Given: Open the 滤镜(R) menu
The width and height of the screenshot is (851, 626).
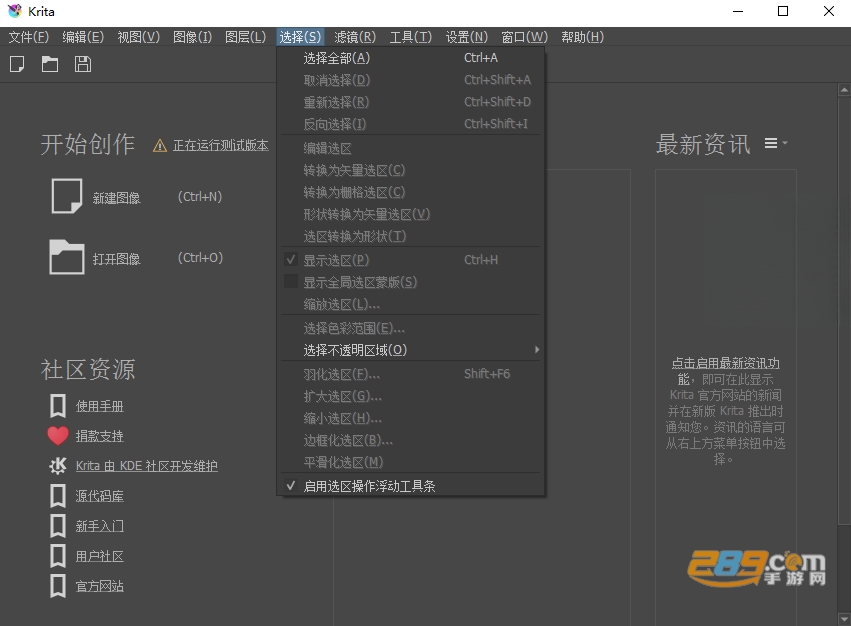Looking at the screenshot, I should click(x=355, y=37).
